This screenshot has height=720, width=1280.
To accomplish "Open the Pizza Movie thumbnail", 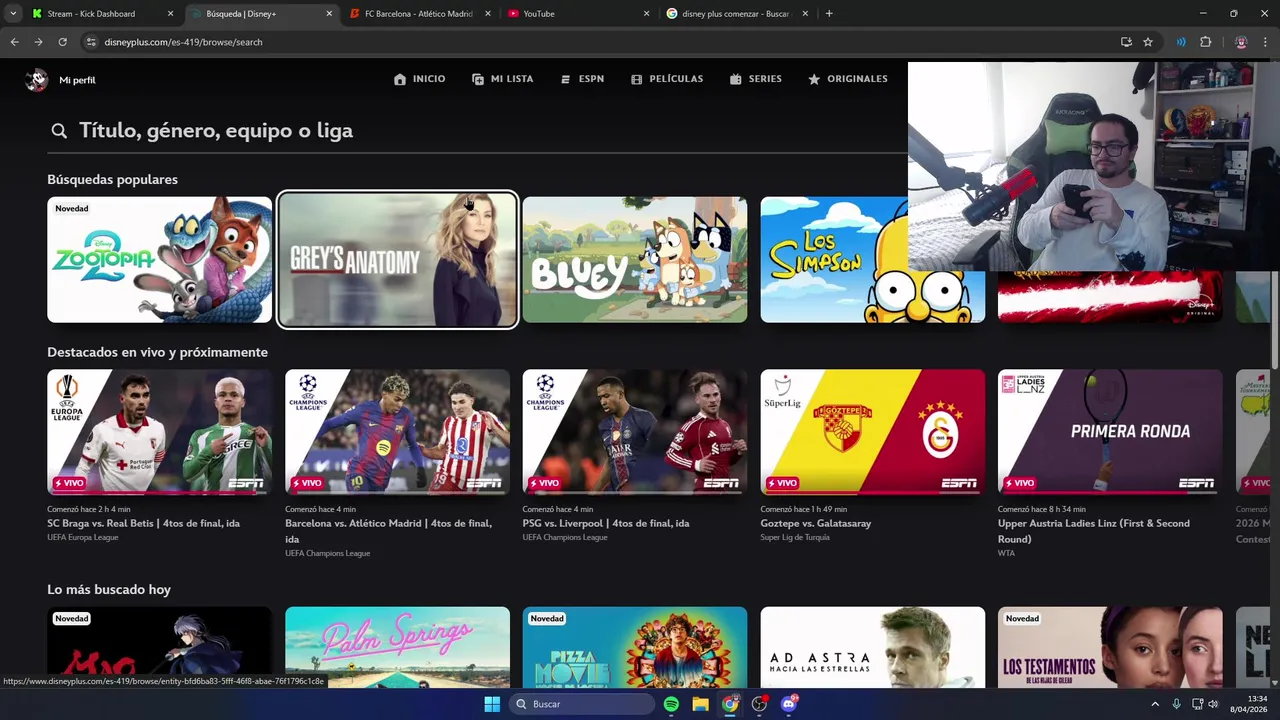I will 635,647.
